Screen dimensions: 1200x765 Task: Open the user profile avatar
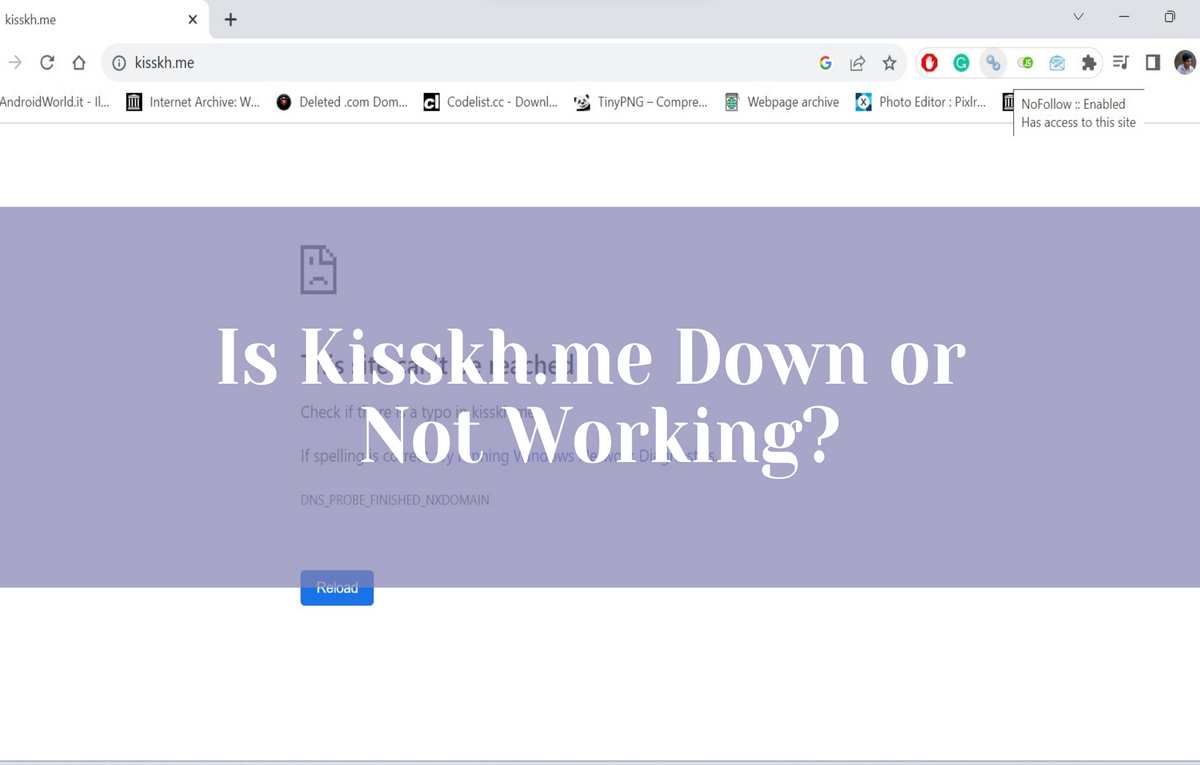[1185, 63]
